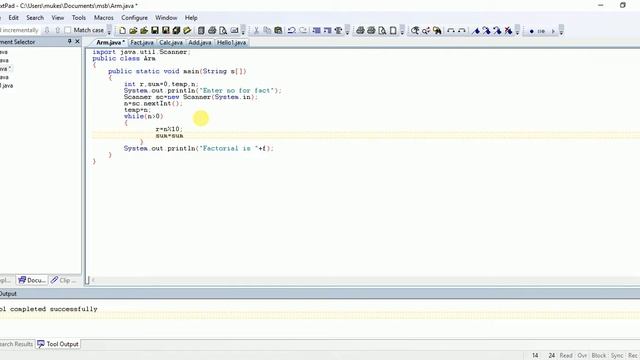Open the Tools menu
Screen dimensions: 640x360
tap(79, 18)
